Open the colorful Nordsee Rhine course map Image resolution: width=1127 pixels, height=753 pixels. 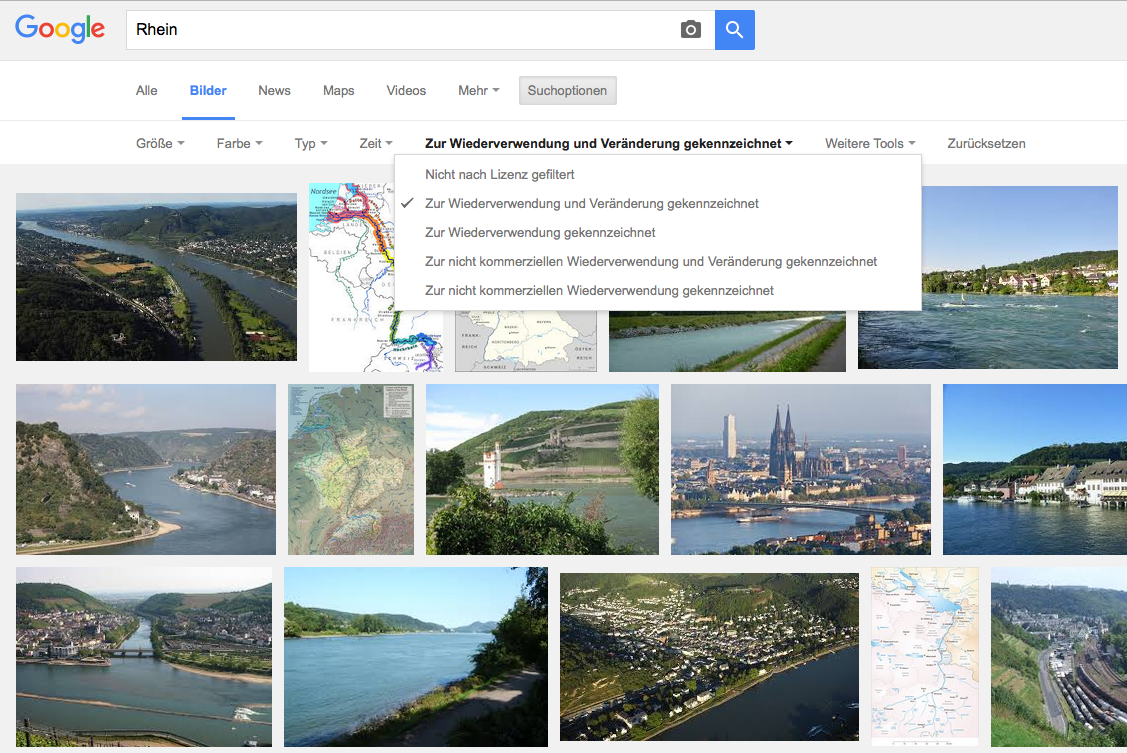(x=351, y=277)
